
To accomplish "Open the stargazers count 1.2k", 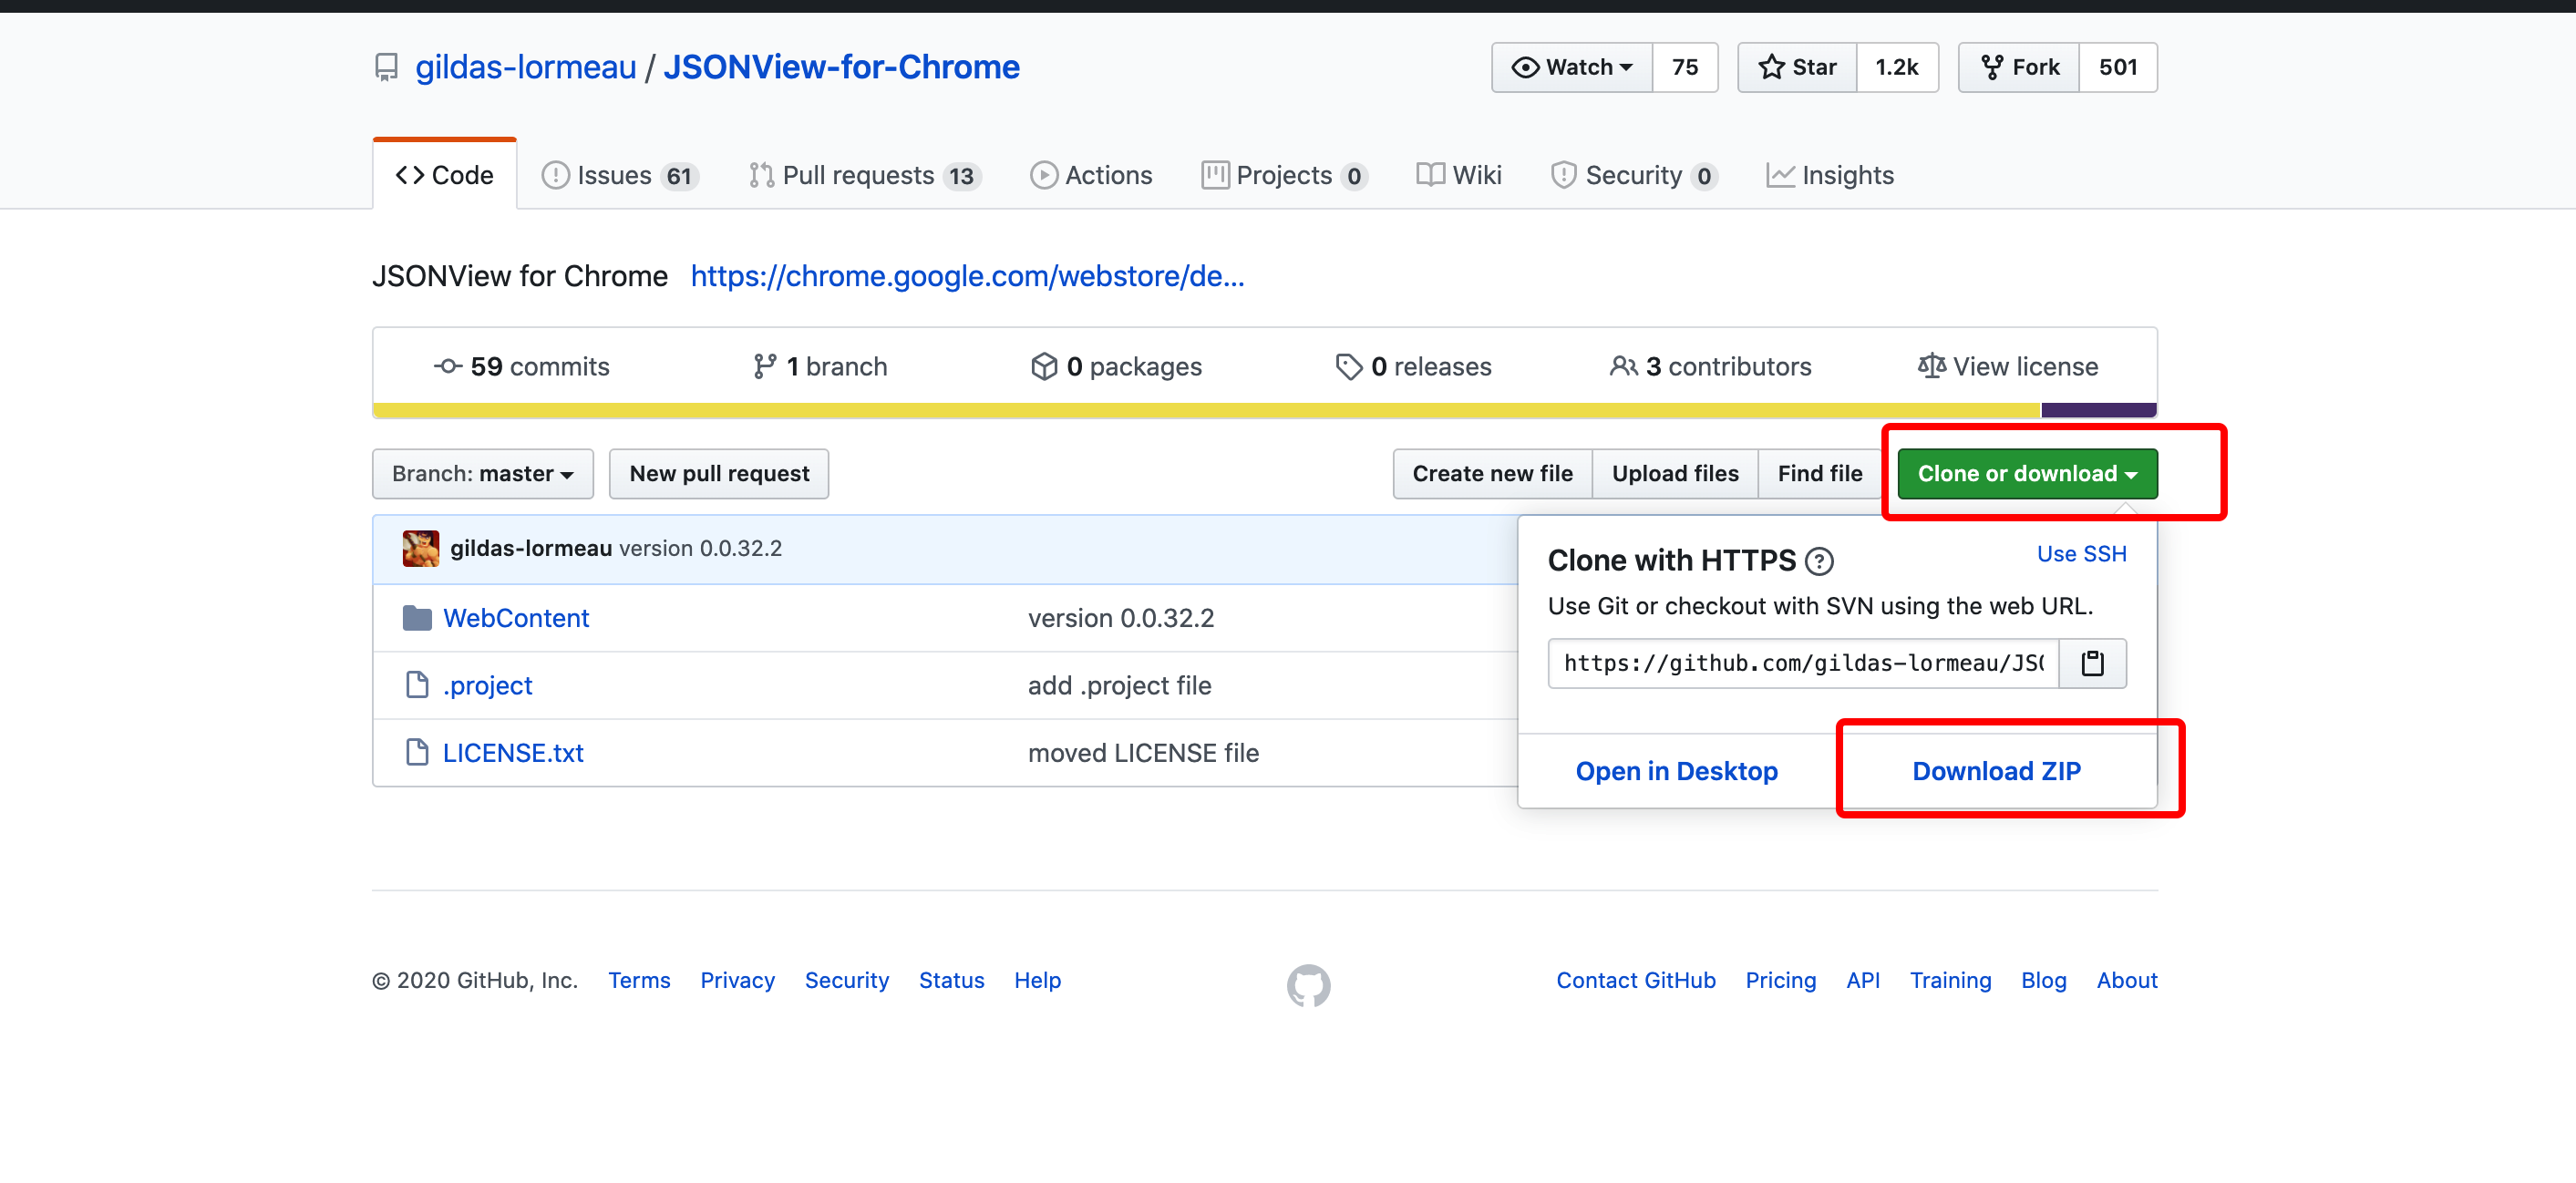I will (1897, 67).
